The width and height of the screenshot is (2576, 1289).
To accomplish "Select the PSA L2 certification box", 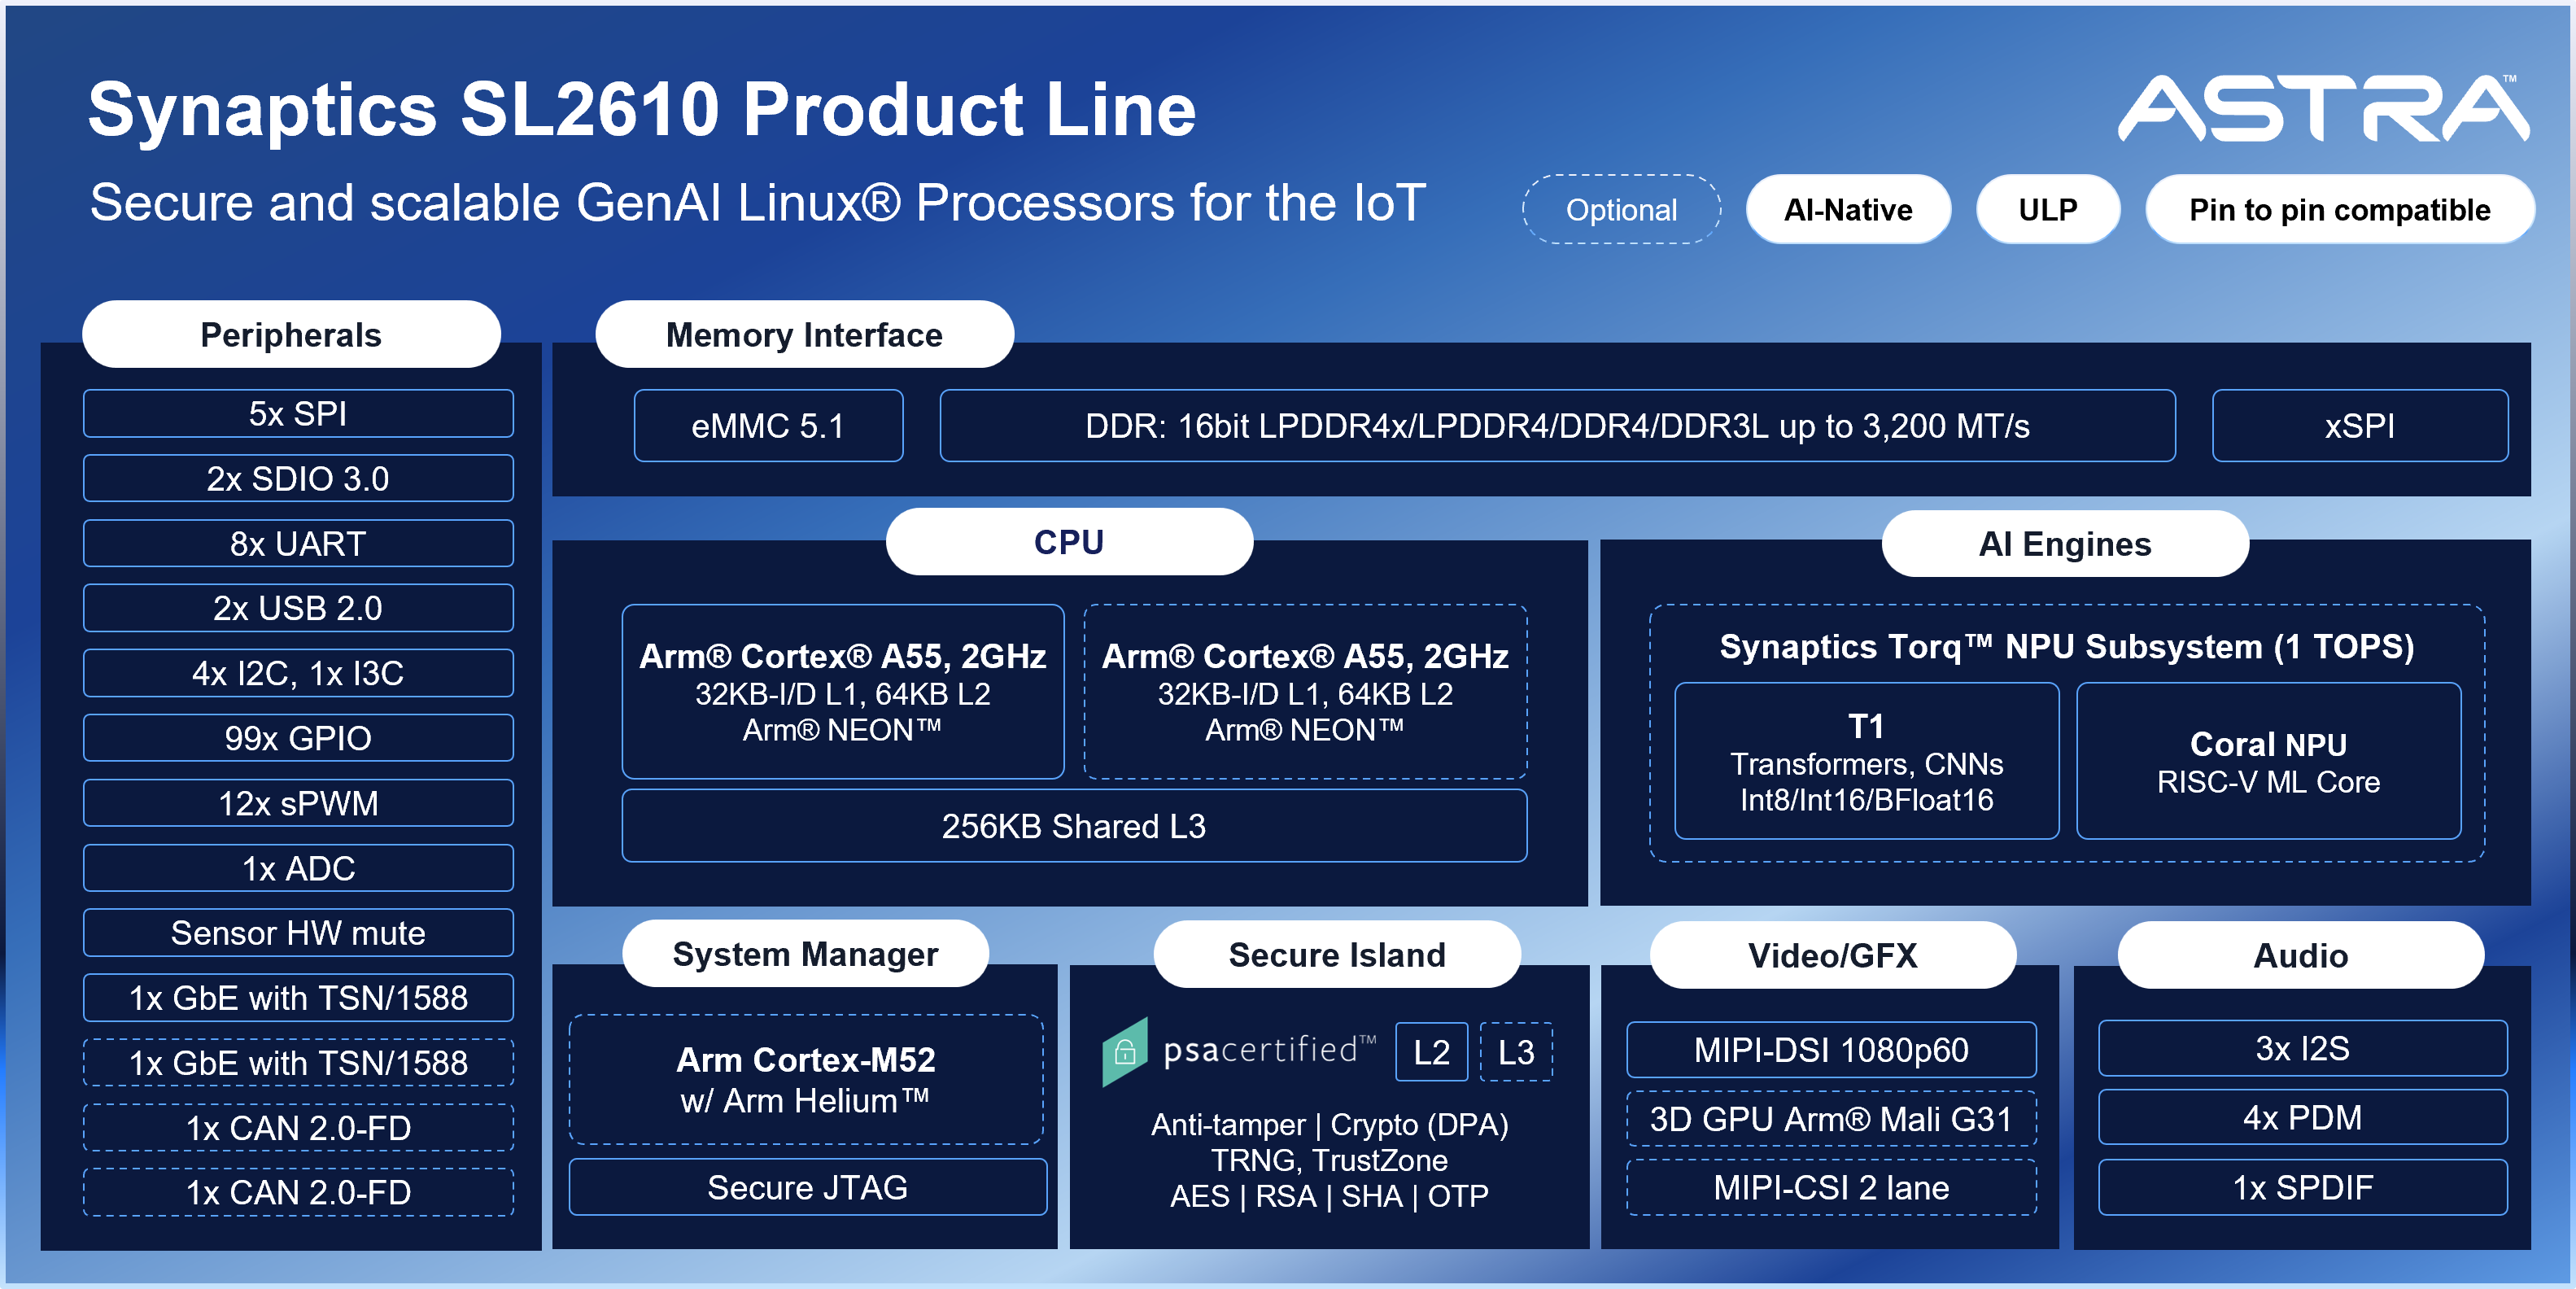I will (1431, 1052).
